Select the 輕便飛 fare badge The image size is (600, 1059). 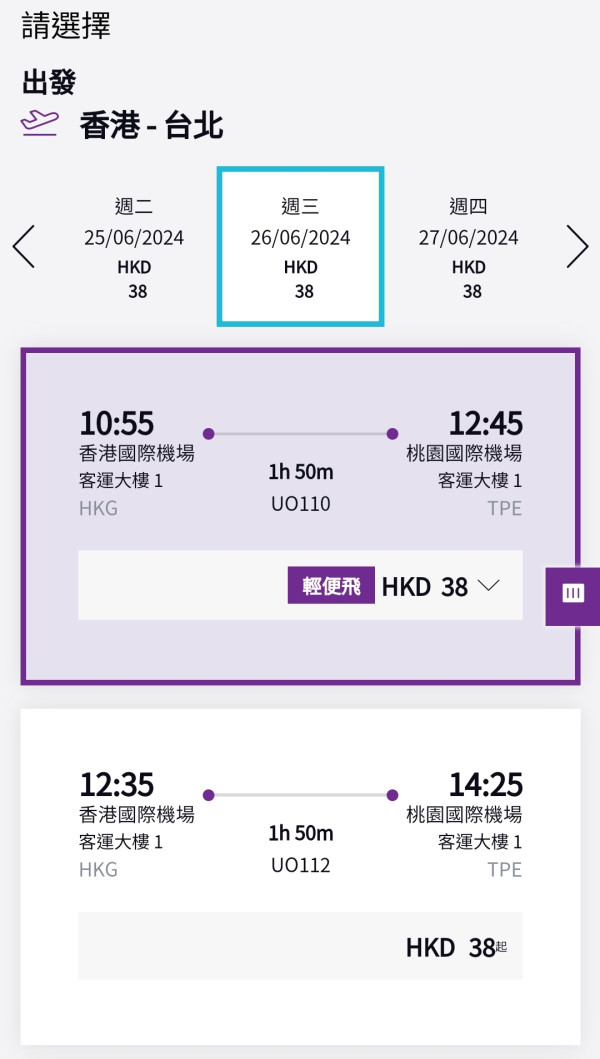click(x=330, y=587)
